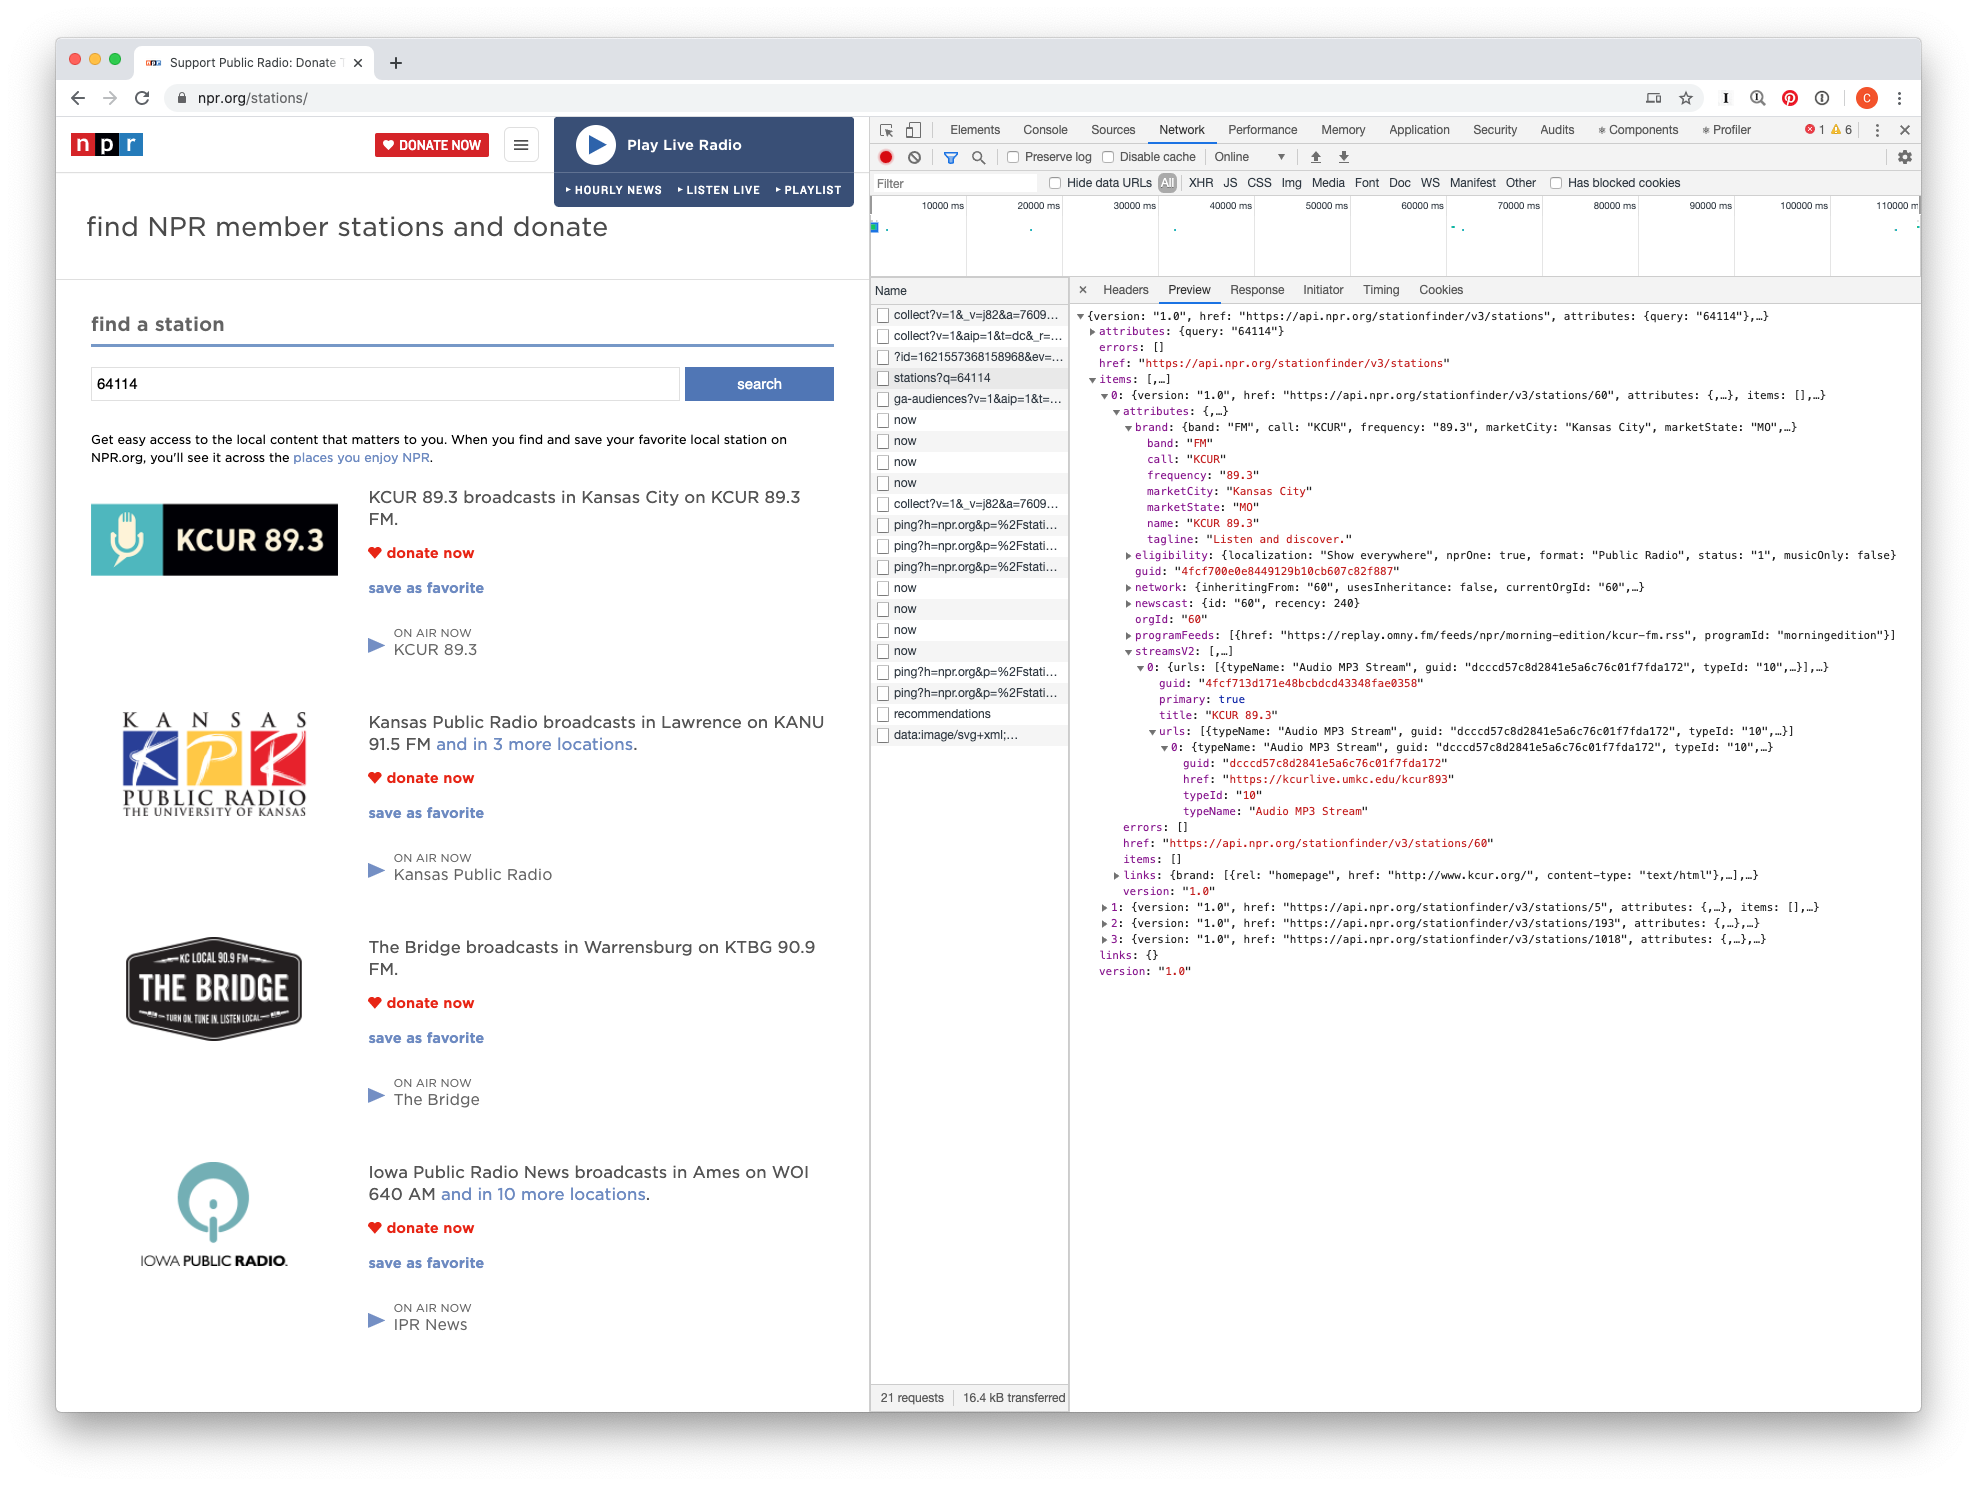Open a new browser tab

coord(396,63)
